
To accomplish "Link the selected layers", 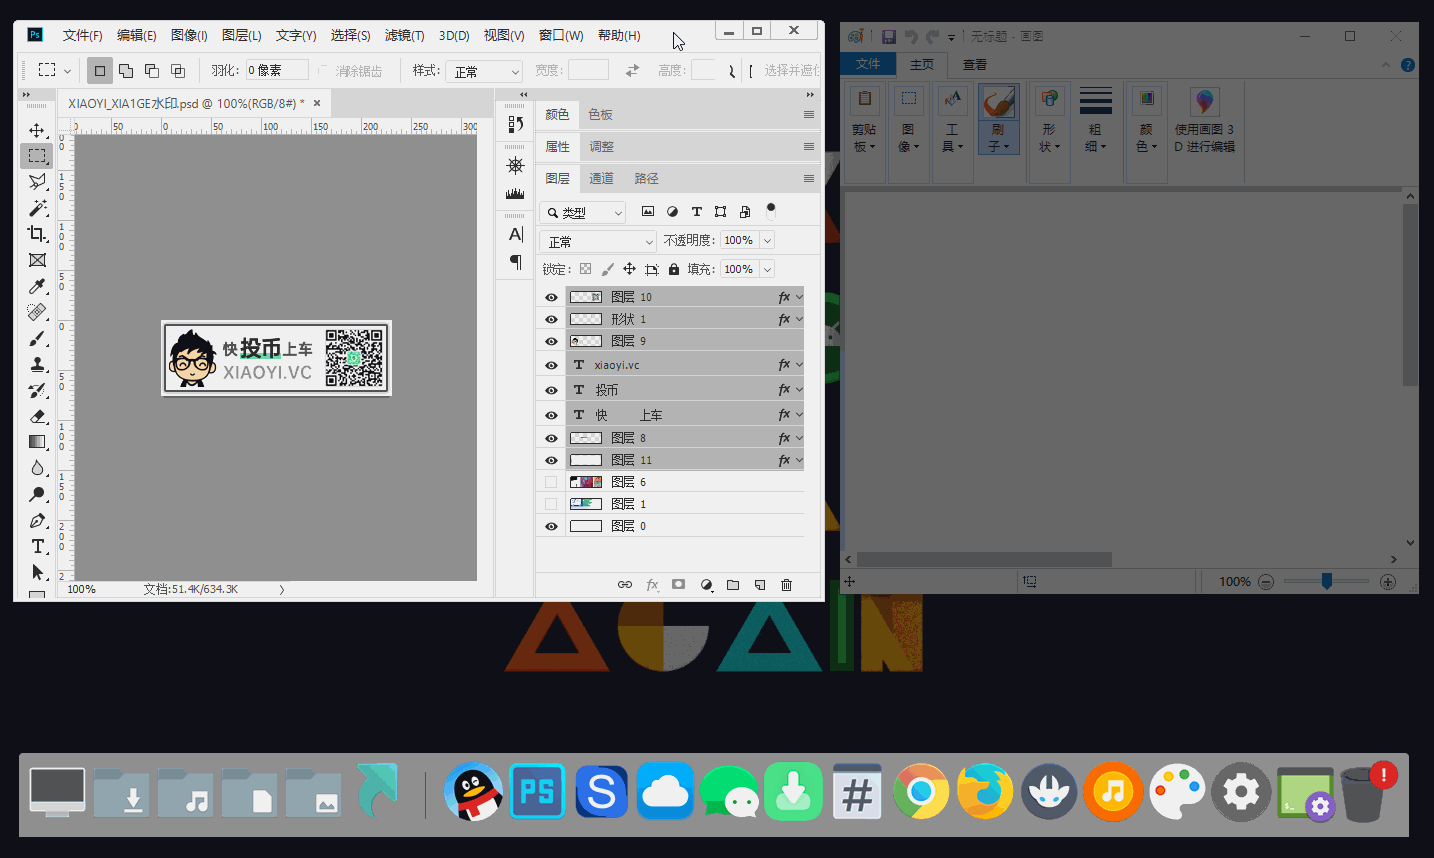I will tap(625, 585).
